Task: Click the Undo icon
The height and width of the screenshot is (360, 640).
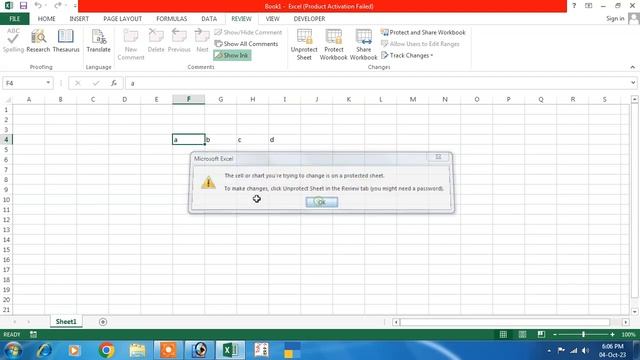Action: click(x=38, y=6)
